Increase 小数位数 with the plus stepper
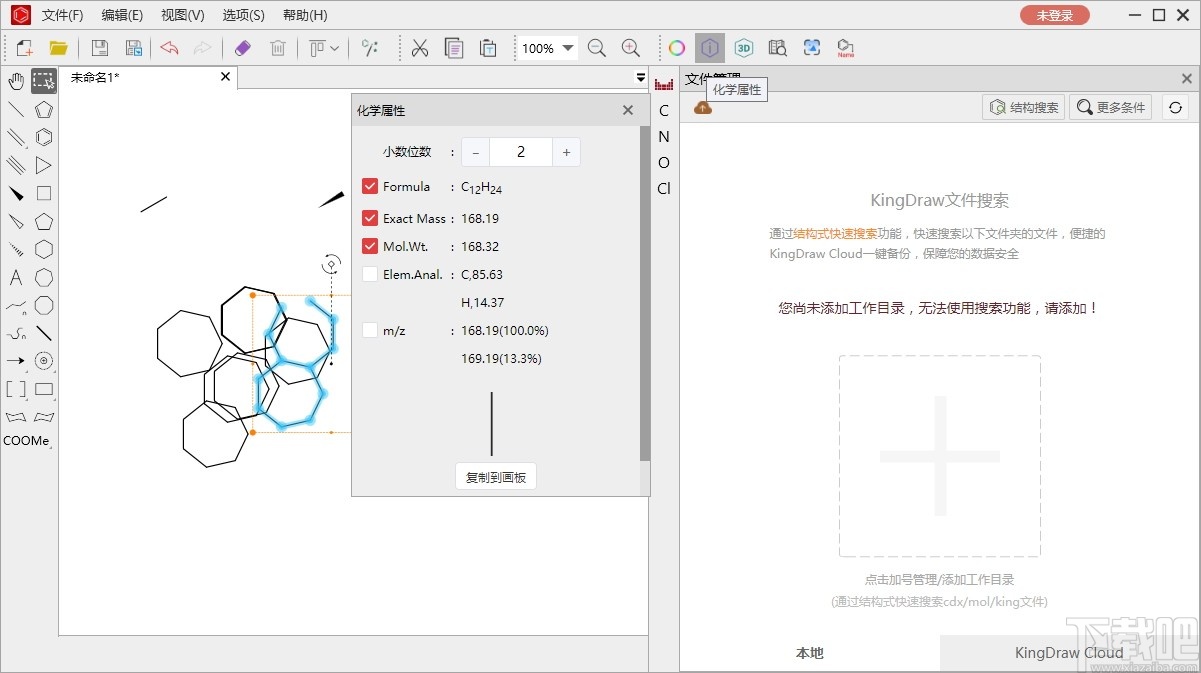The image size is (1201, 673). click(x=566, y=151)
